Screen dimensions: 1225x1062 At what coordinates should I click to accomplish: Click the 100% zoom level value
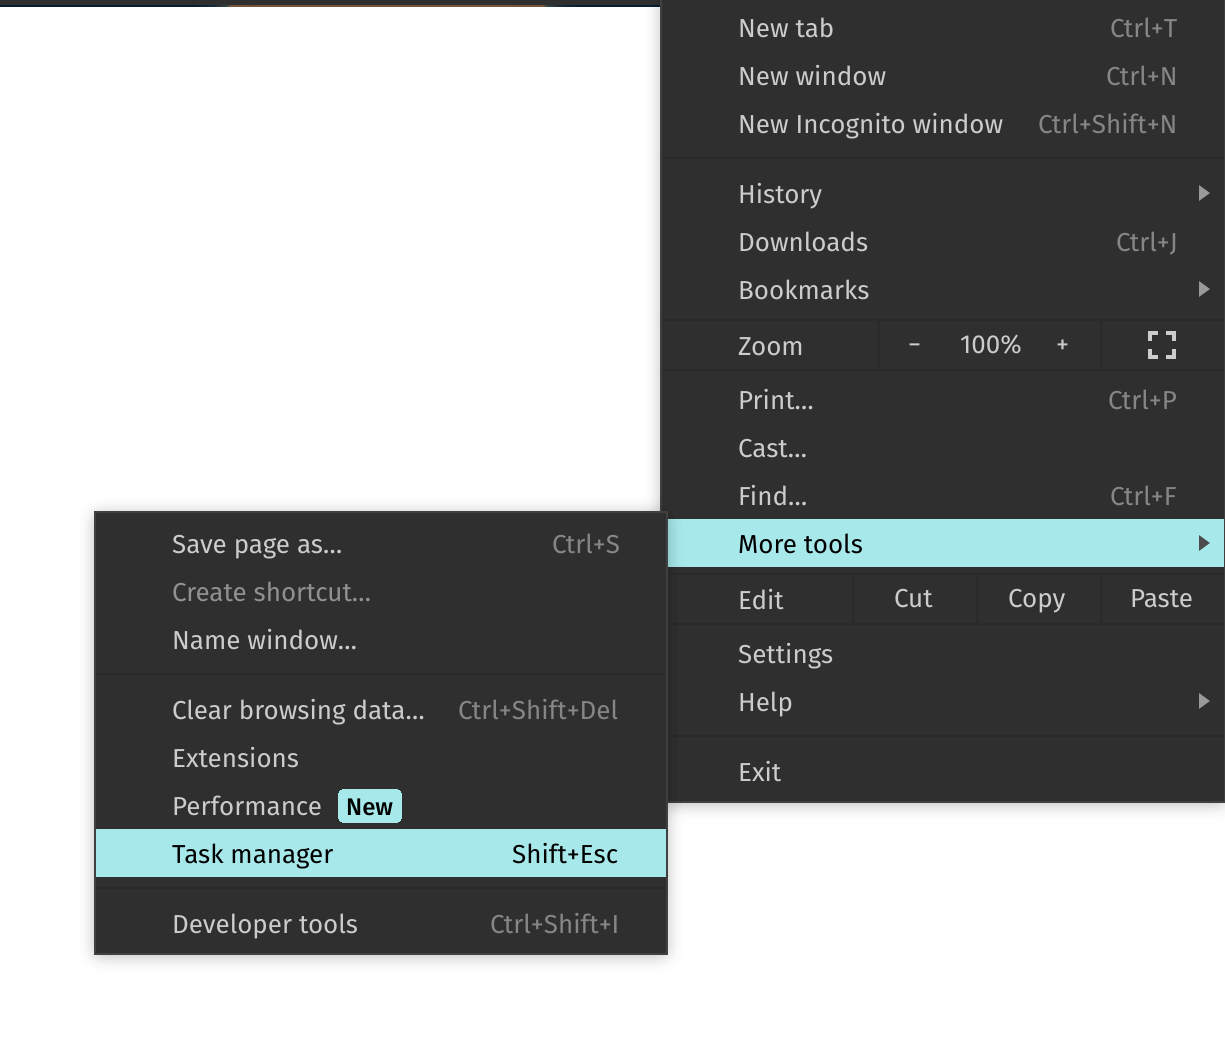989,344
